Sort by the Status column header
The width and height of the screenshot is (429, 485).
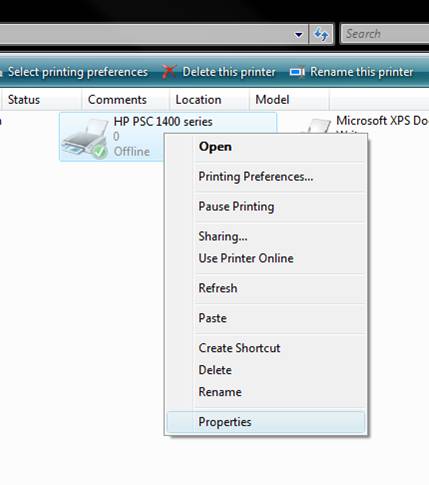point(41,100)
